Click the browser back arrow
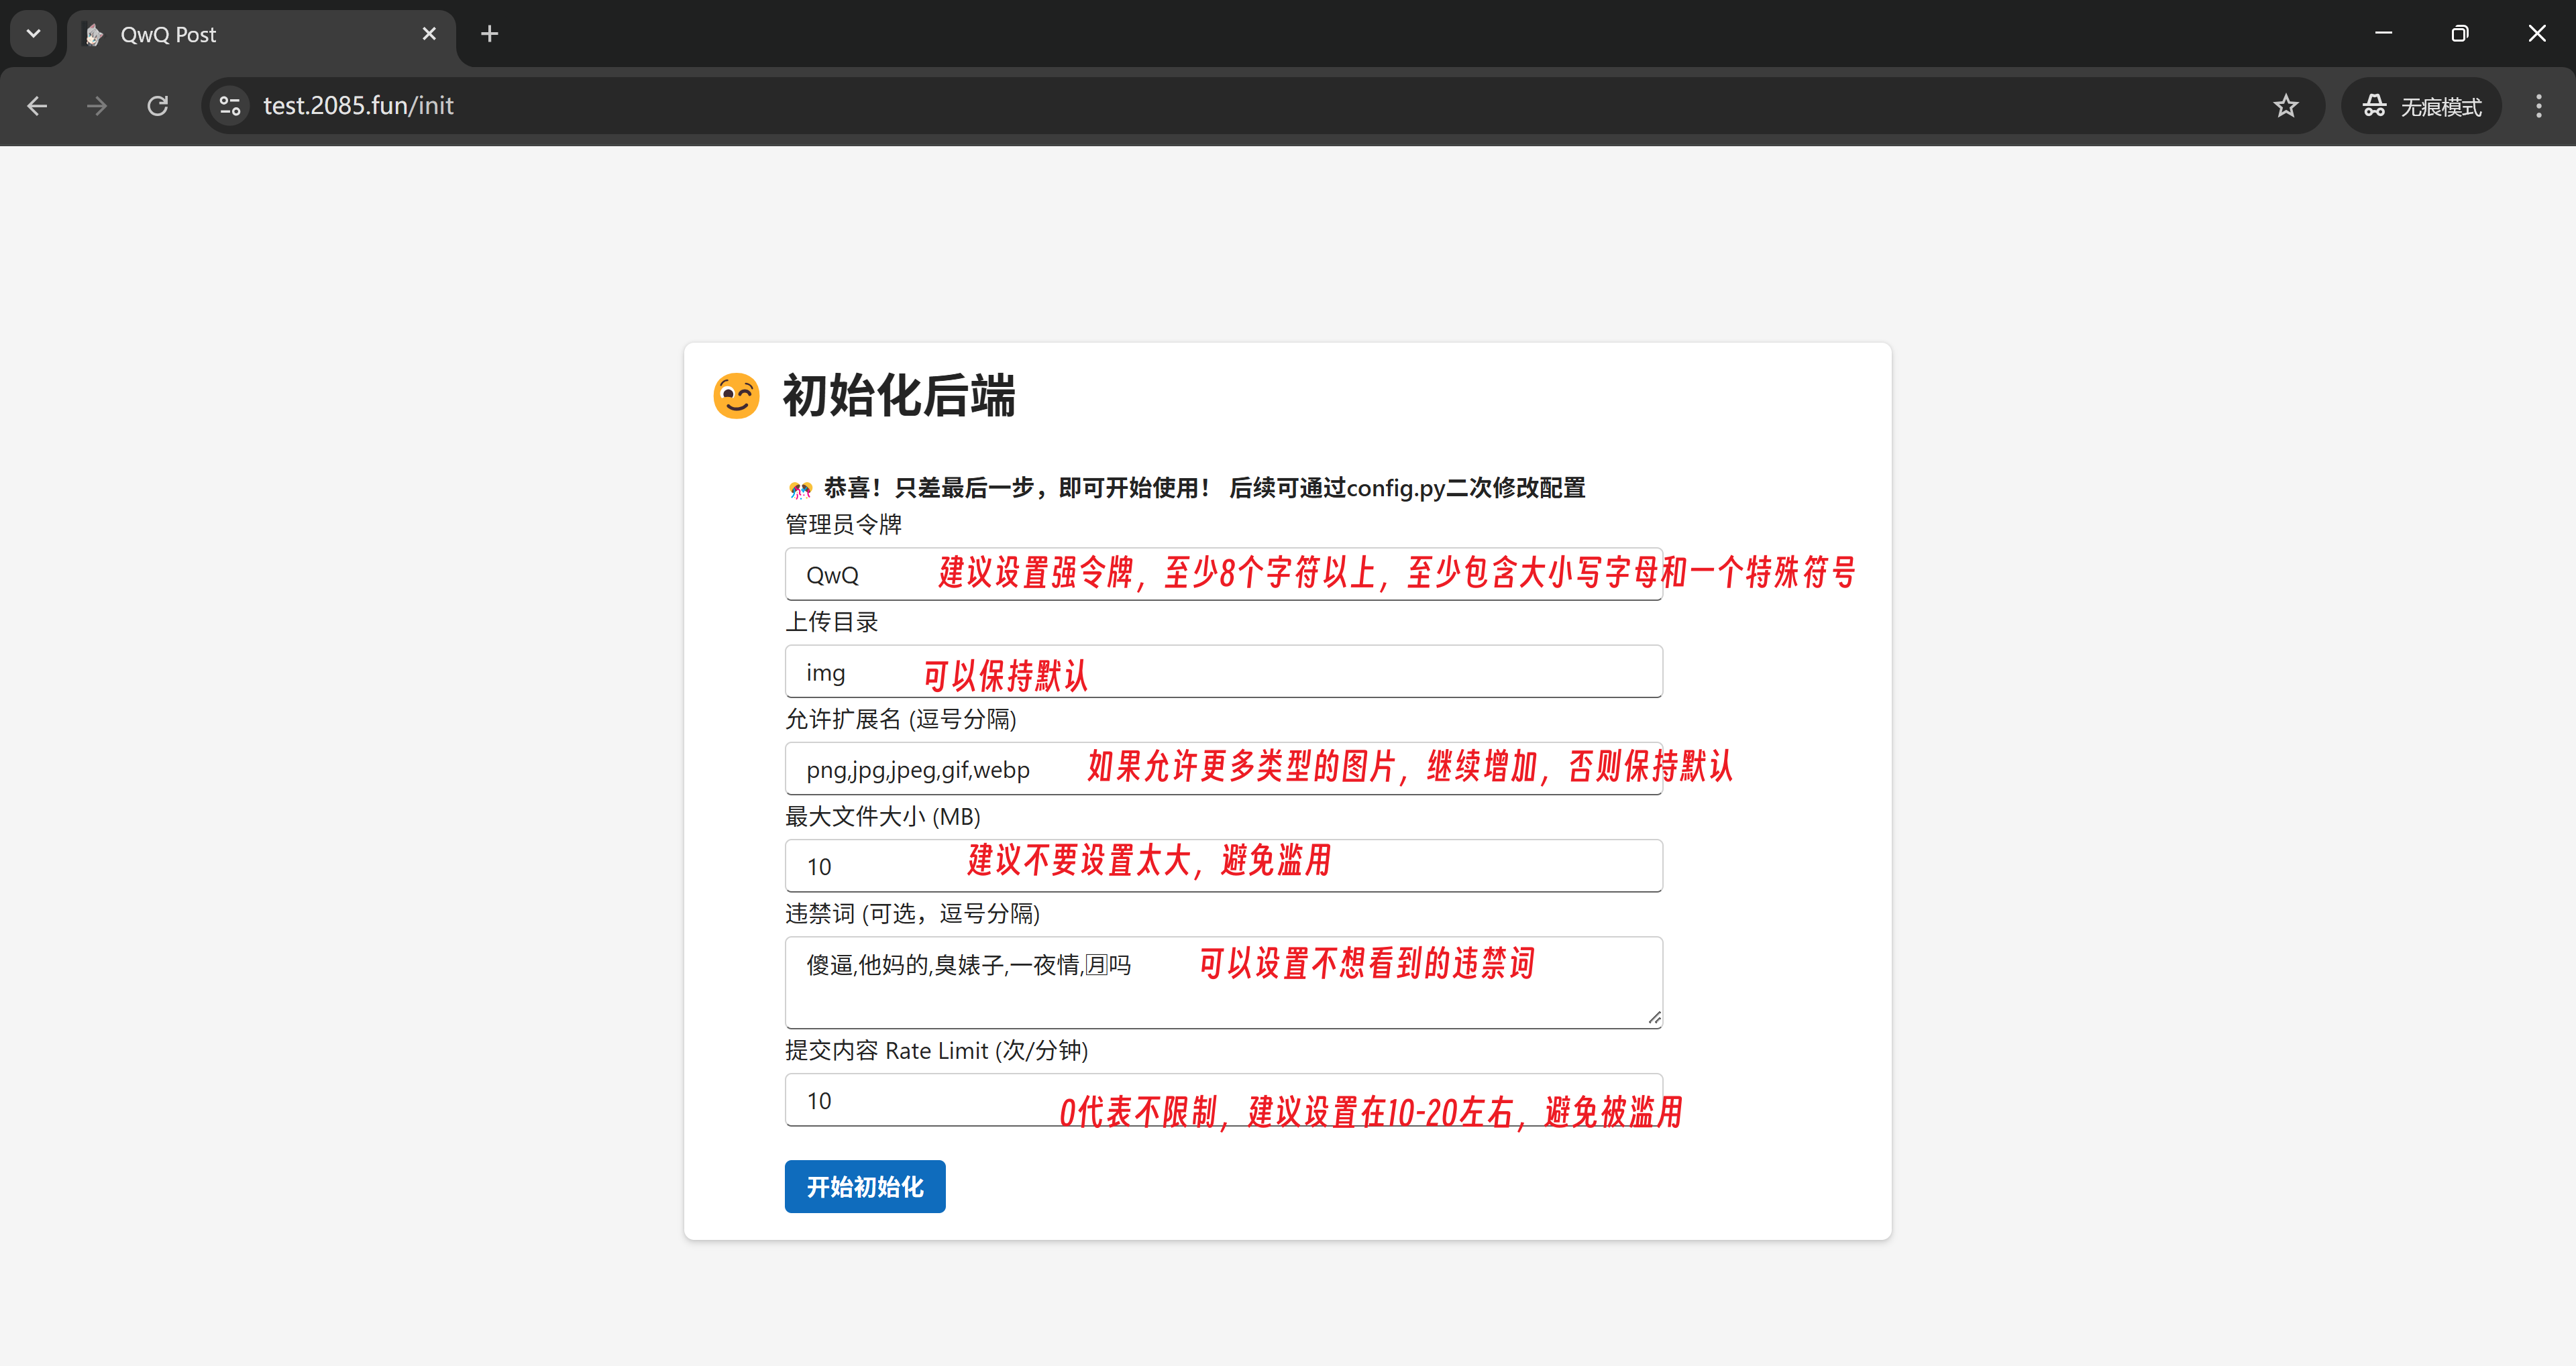 coord(37,106)
